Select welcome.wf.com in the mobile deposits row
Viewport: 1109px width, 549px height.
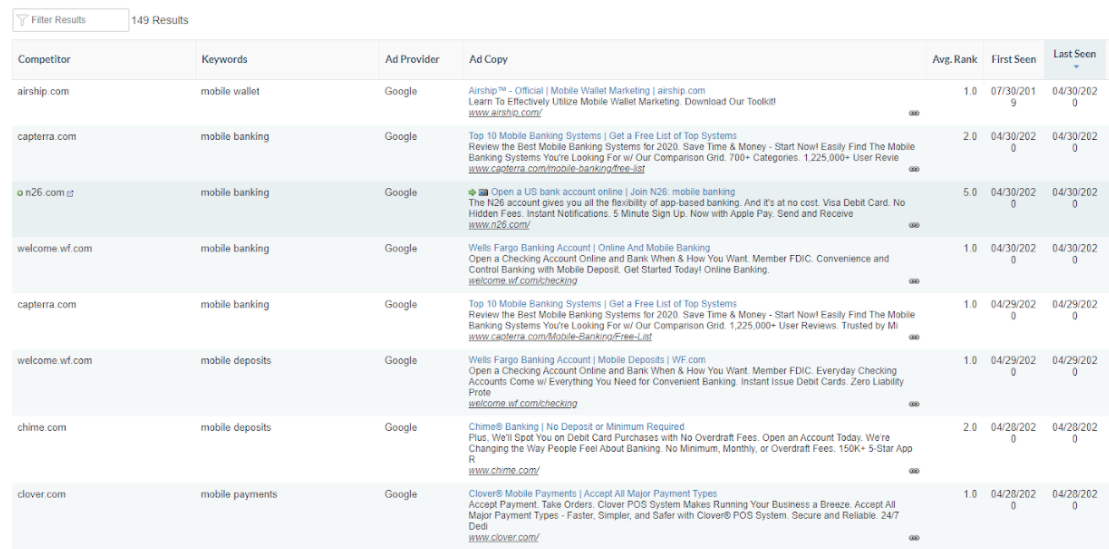click(54, 360)
